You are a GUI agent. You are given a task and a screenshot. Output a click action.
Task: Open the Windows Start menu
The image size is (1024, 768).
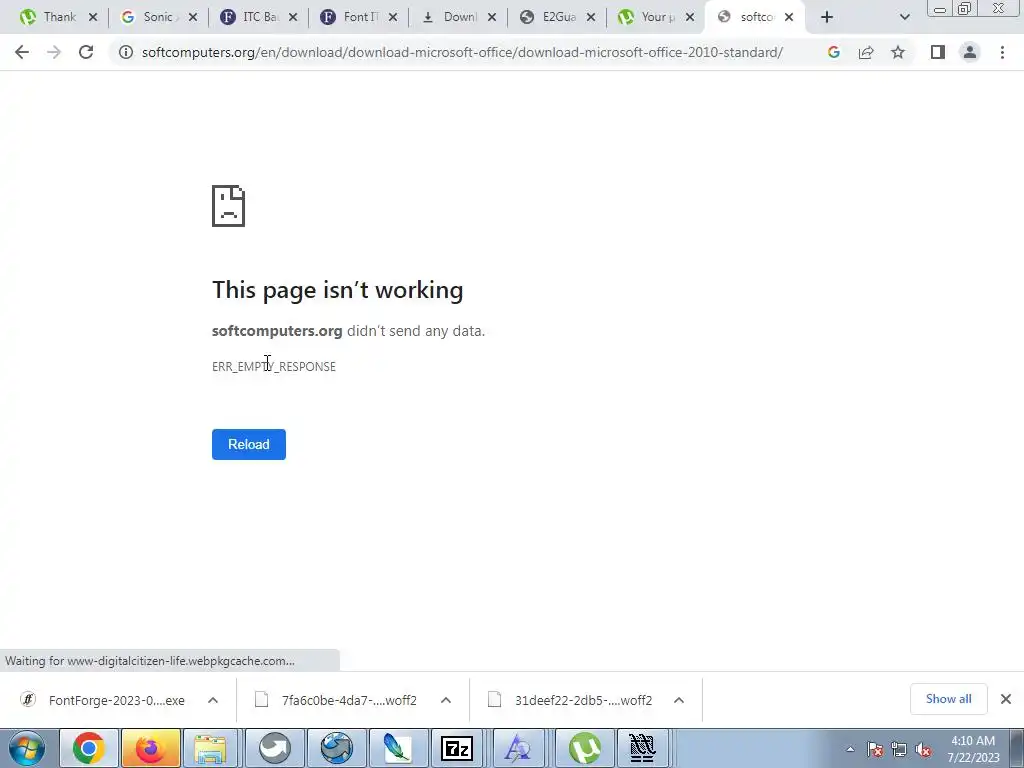(x=27, y=748)
